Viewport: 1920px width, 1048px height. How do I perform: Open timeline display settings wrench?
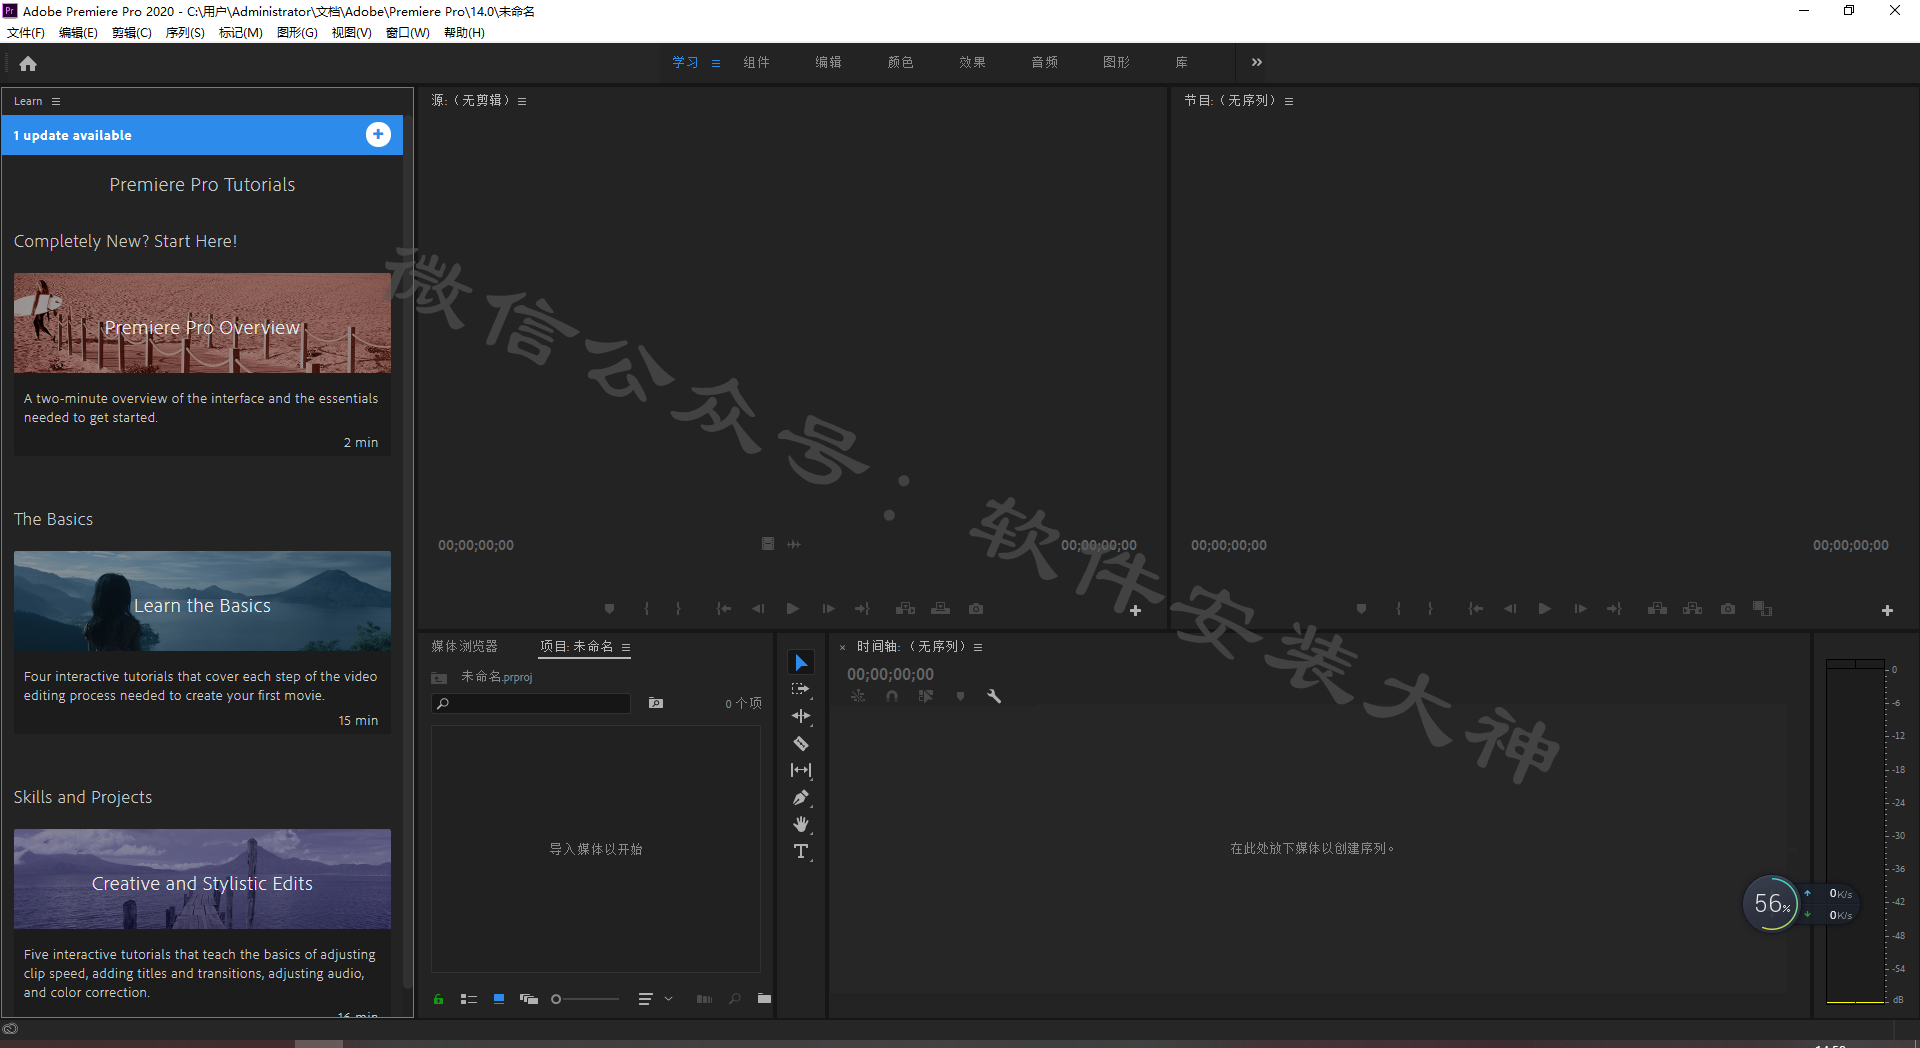[994, 696]
